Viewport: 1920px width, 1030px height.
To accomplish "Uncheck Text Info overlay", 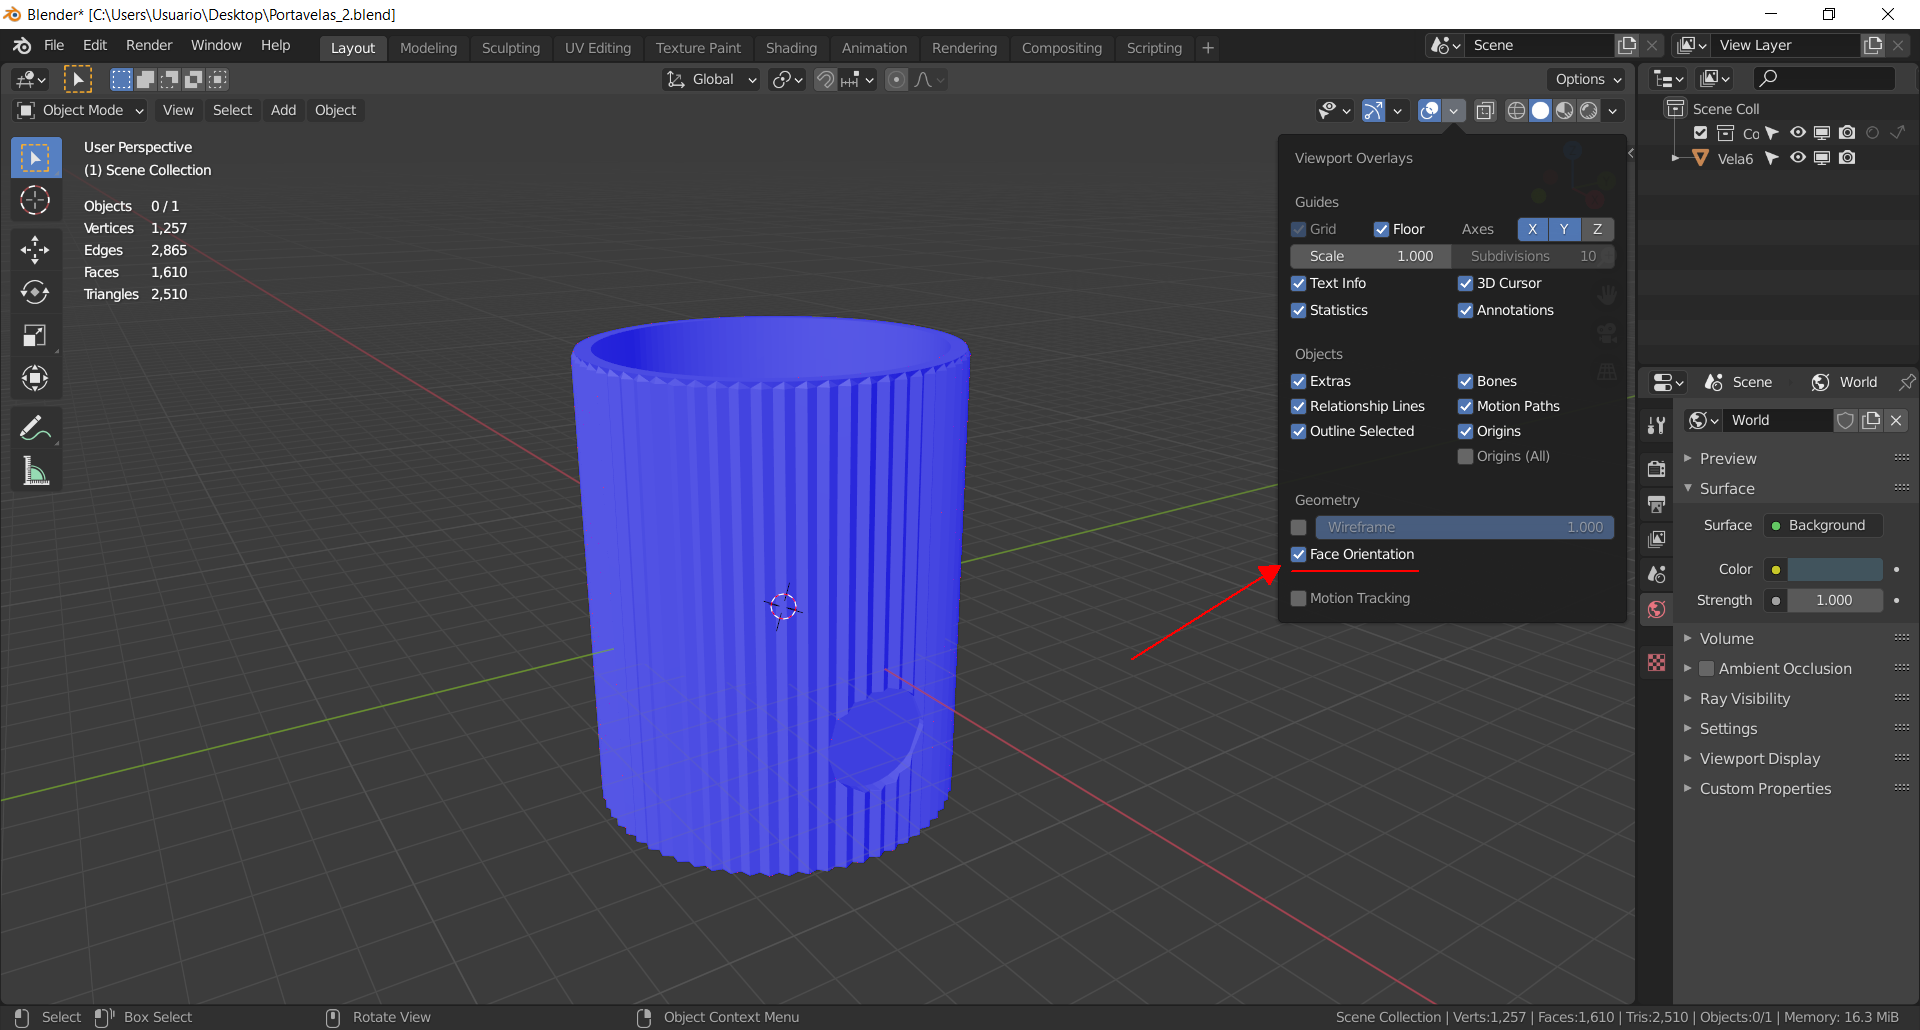I will (1299, 283).
